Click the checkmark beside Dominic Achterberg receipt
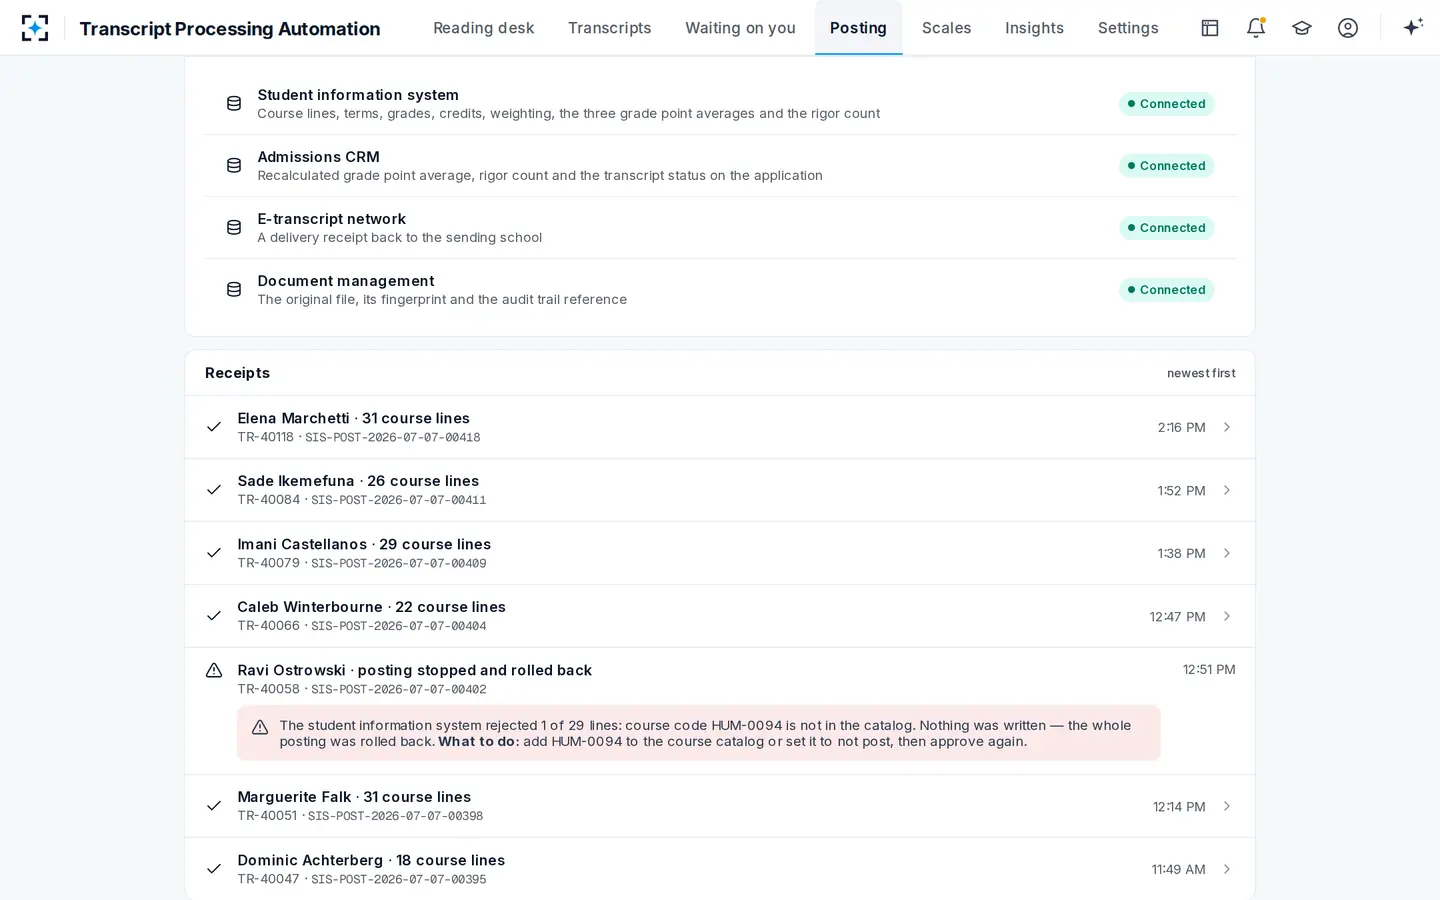 [x=214, y=869]
